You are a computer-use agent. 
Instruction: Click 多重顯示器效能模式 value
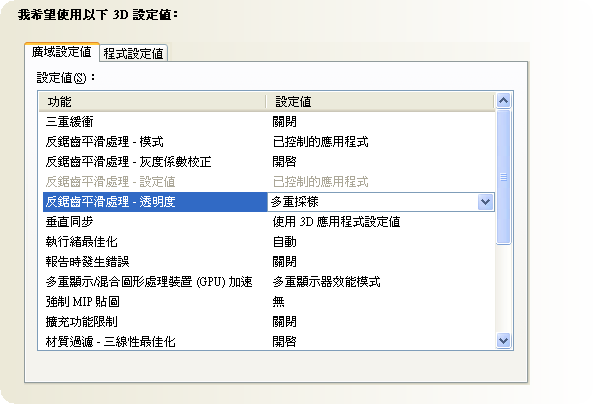(x=327, y=282)
